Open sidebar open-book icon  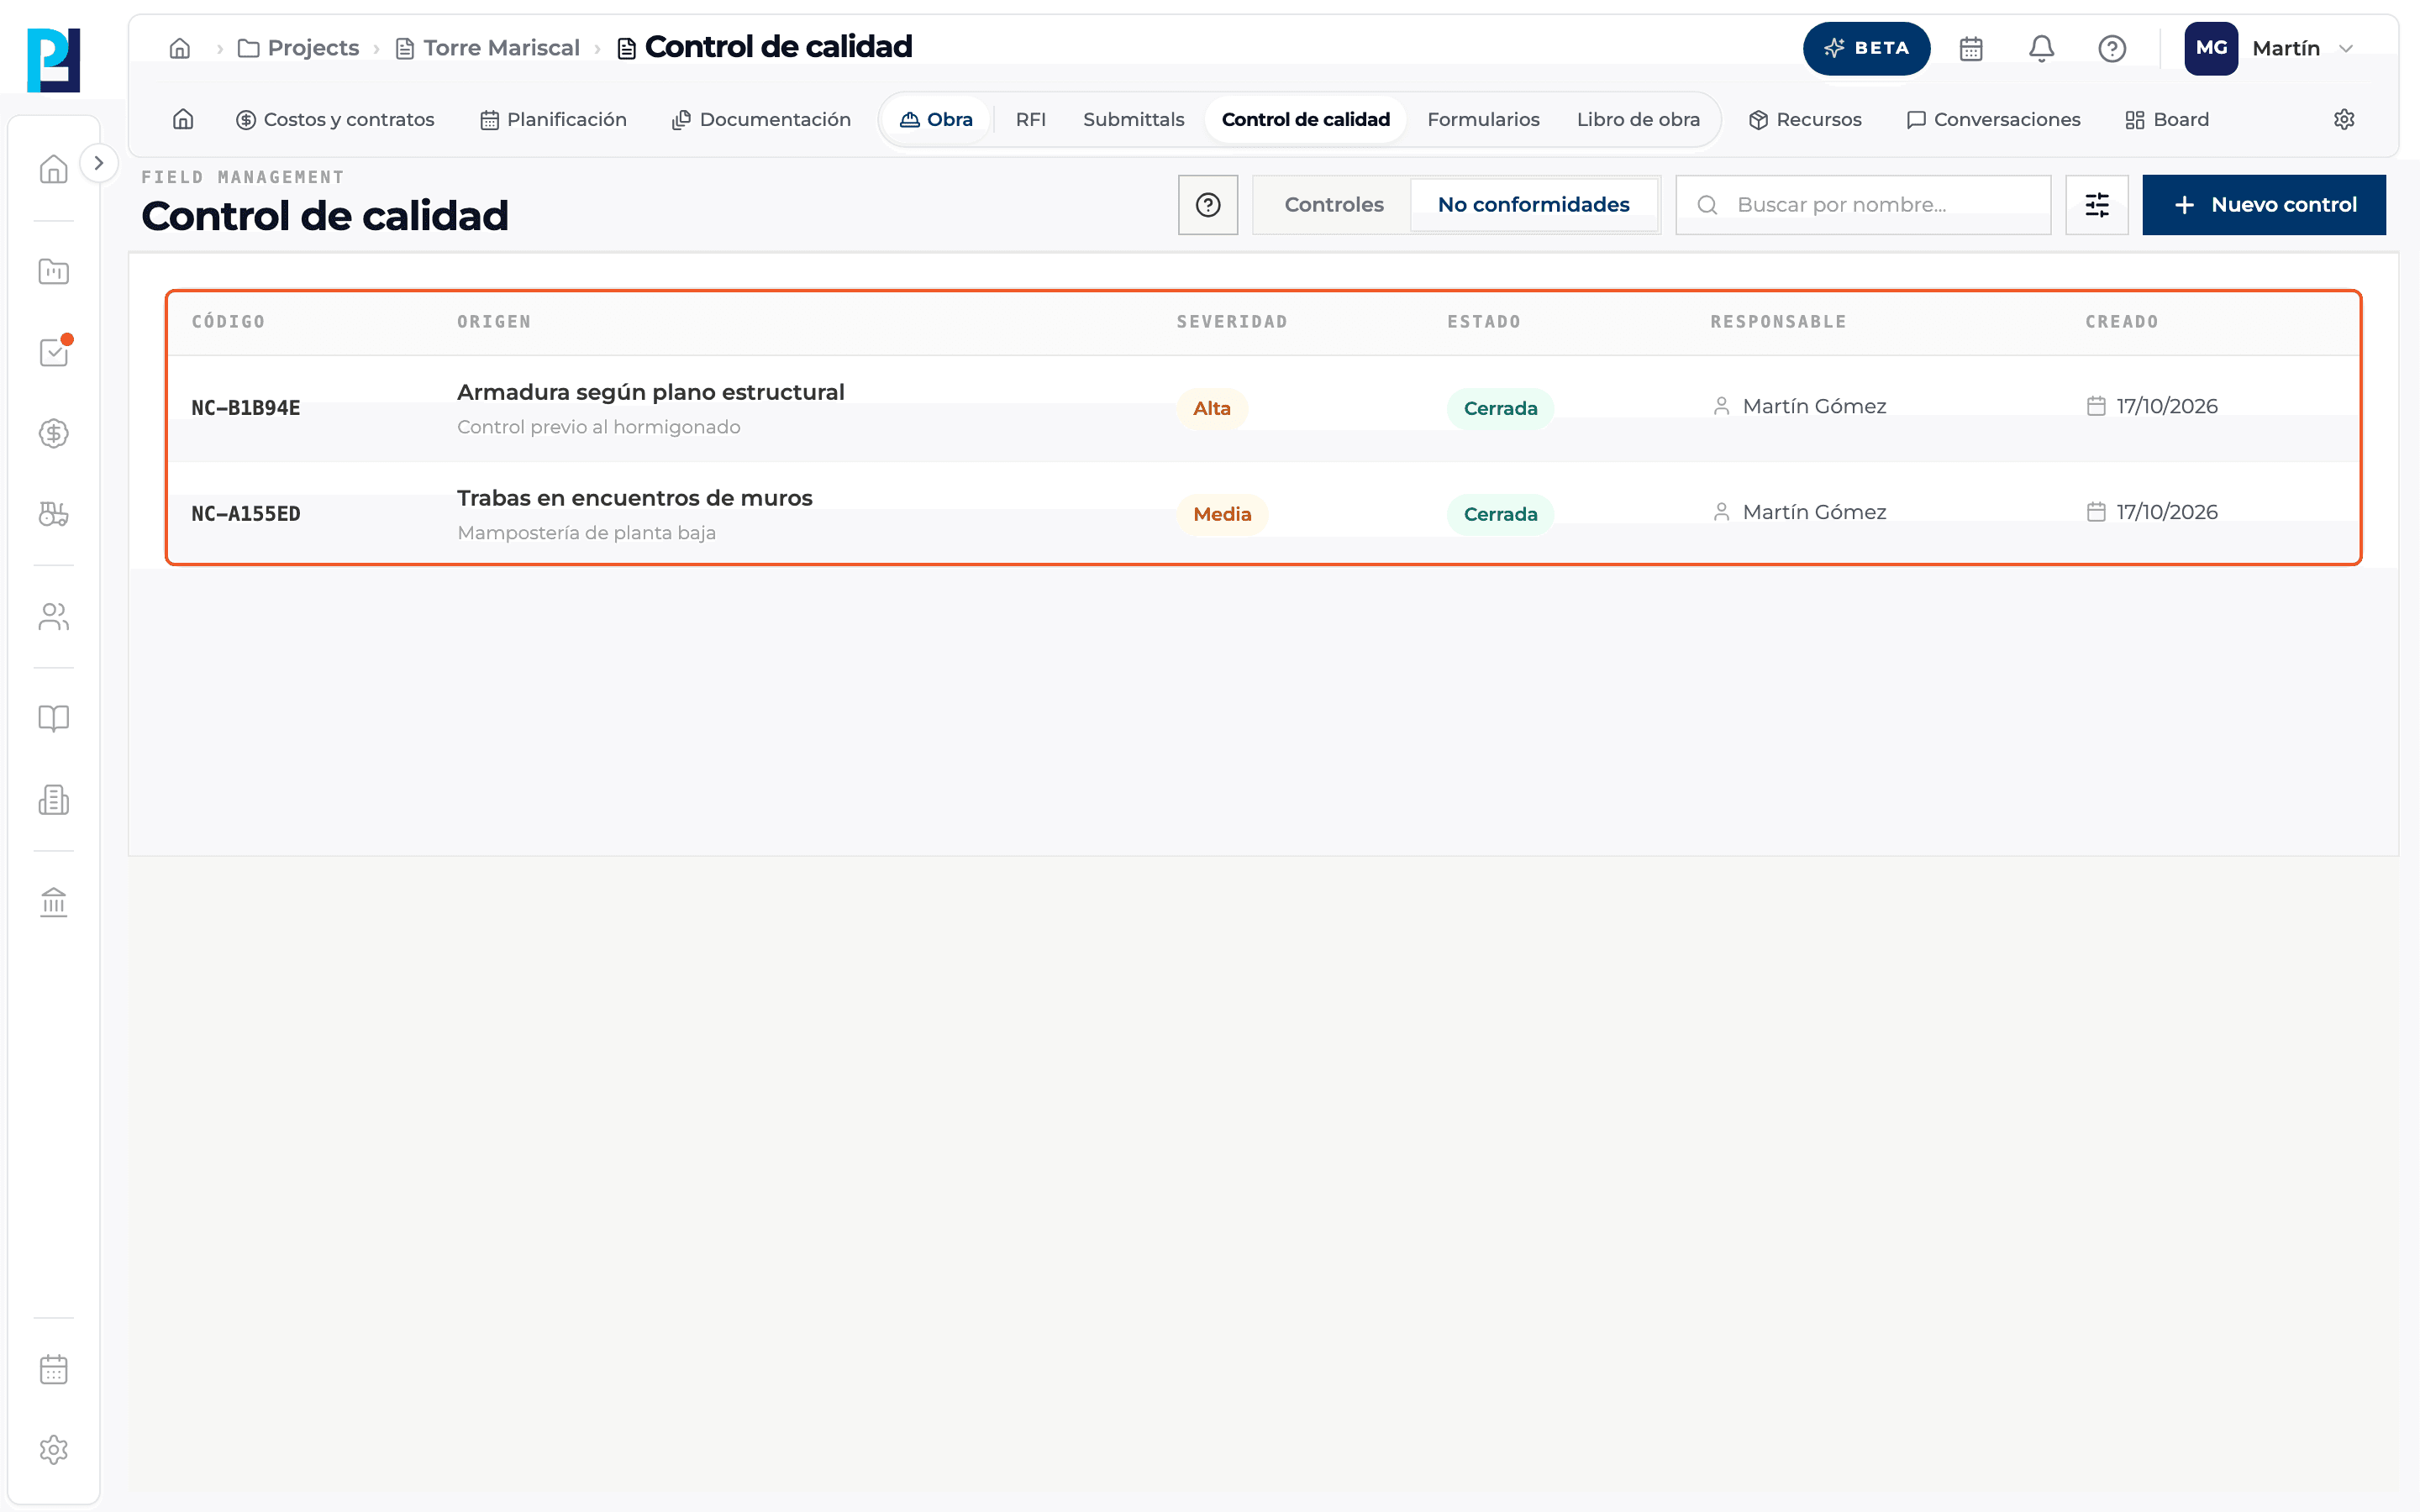pyautogui.click(x=54, y=719)
